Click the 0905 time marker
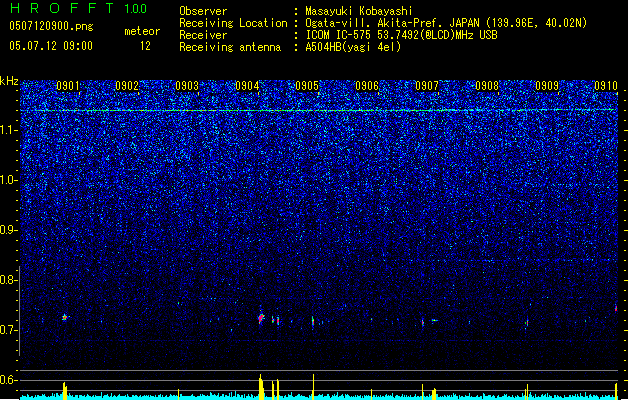Screen dimensions: 629x400 [307, 86]
